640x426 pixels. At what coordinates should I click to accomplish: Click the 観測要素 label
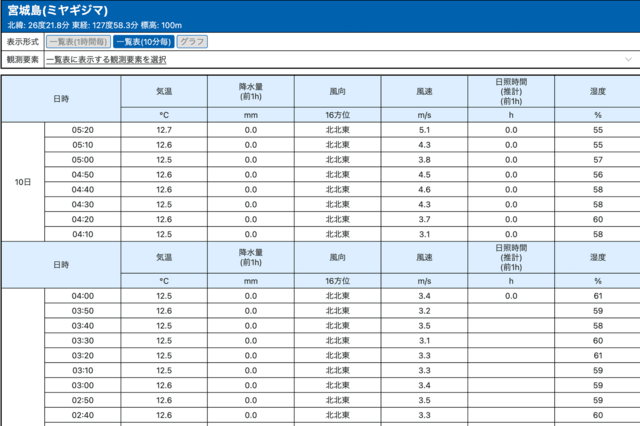point(22,60)
